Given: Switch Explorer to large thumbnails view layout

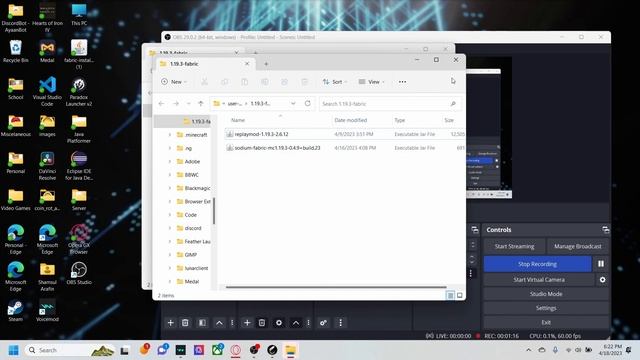Looking at the screenshot, I should point(460,295).
